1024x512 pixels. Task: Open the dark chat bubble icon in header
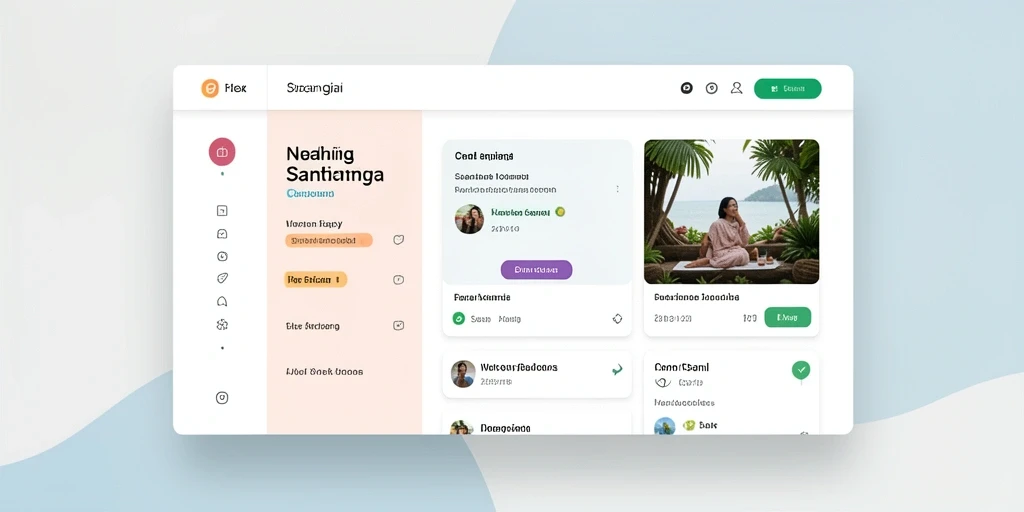686,88
